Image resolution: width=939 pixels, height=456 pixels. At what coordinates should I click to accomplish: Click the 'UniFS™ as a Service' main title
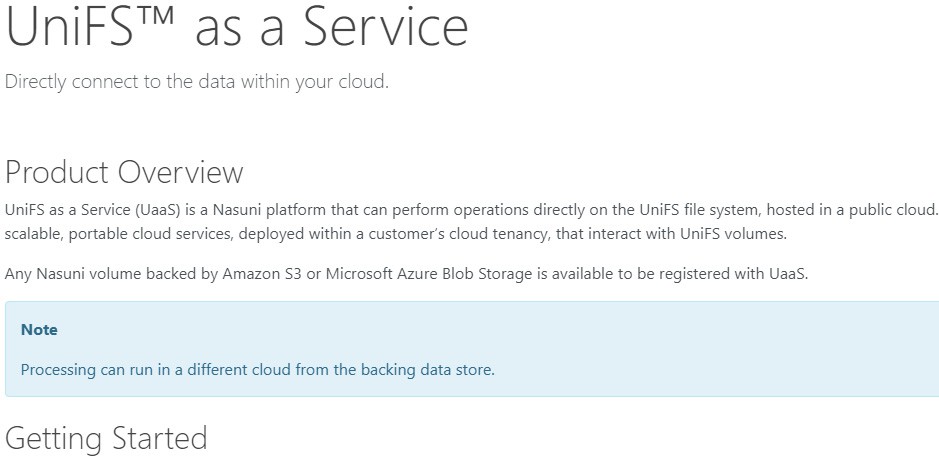(237, 27)
